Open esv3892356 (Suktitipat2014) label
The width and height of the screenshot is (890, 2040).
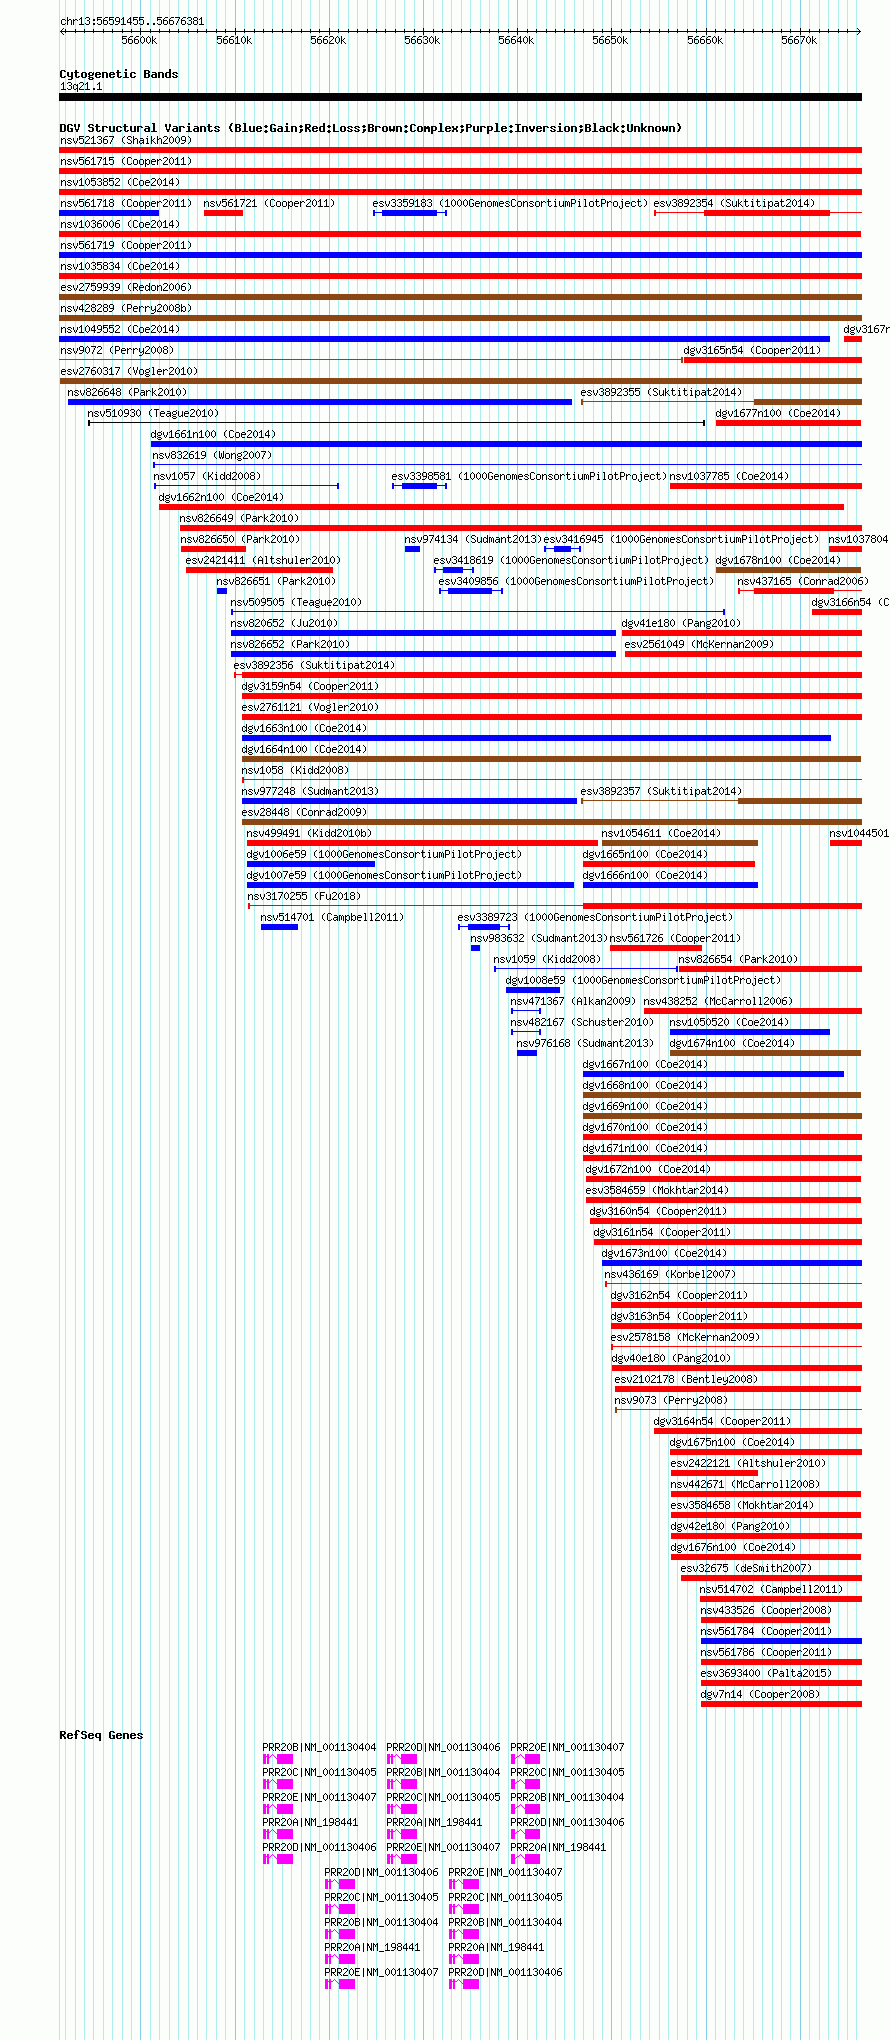coord(314,665)
